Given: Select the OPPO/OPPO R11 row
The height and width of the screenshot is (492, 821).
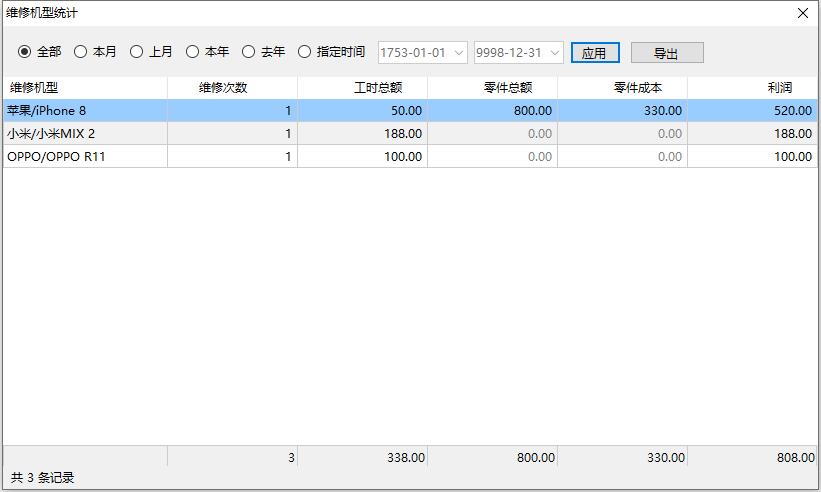Looking at the screenshot, I should point(410,156).
